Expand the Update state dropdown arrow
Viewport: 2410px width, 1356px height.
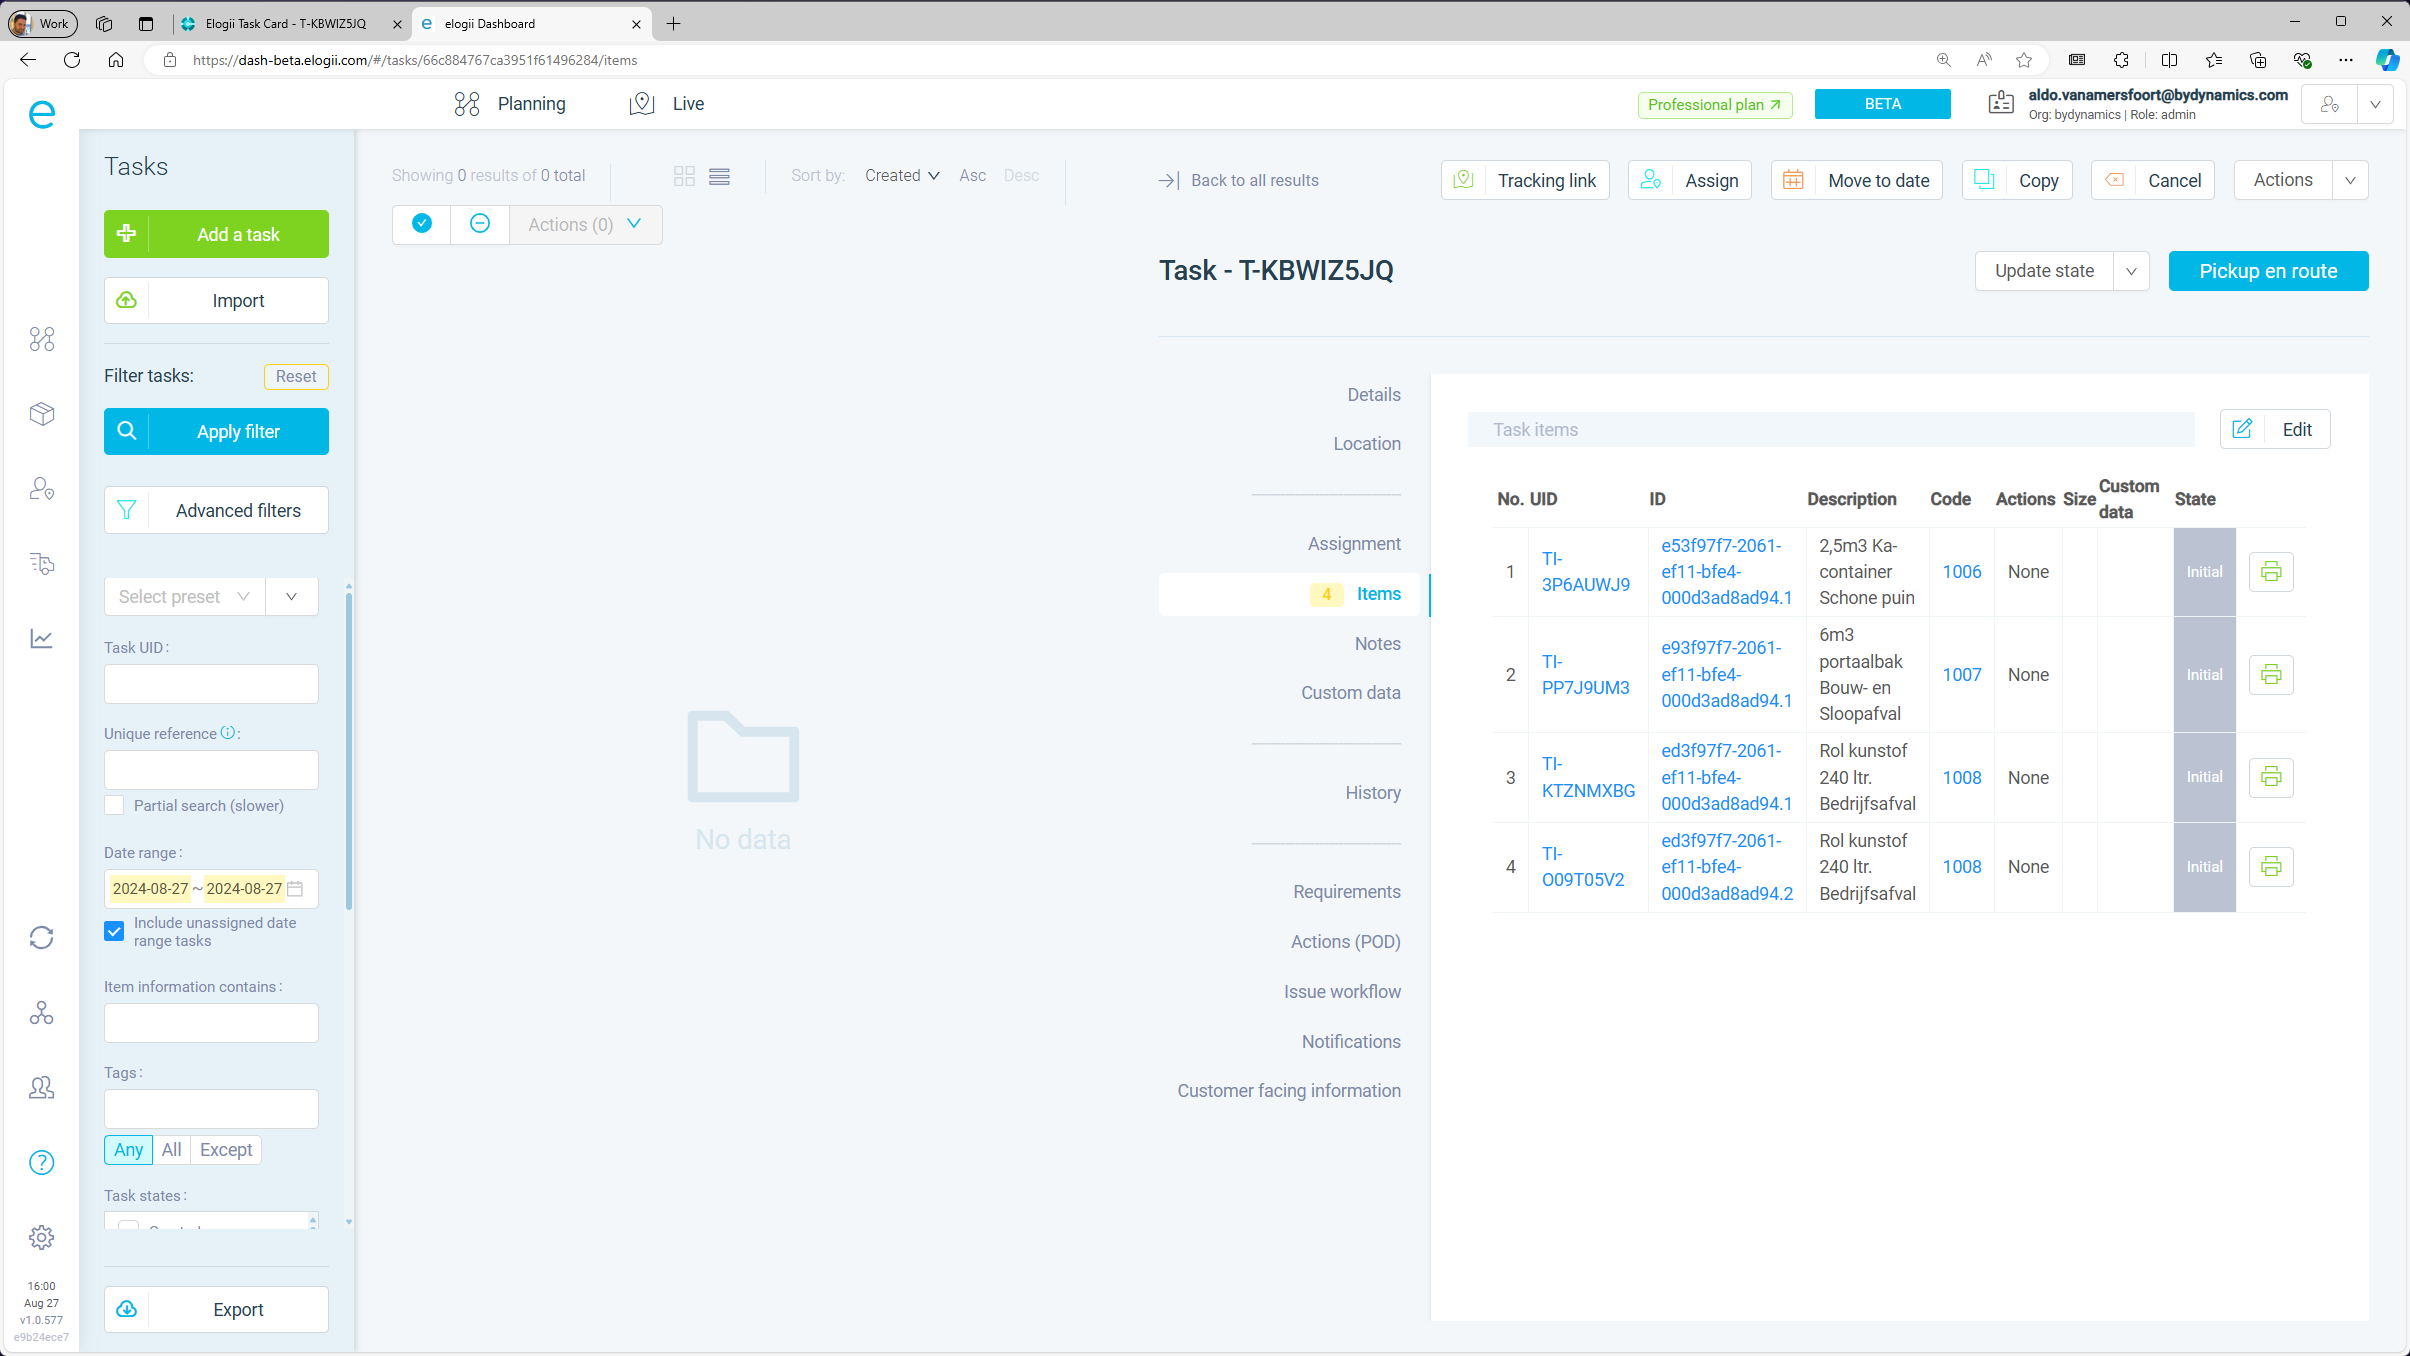pyautogui.click(x=2131, y=271)
